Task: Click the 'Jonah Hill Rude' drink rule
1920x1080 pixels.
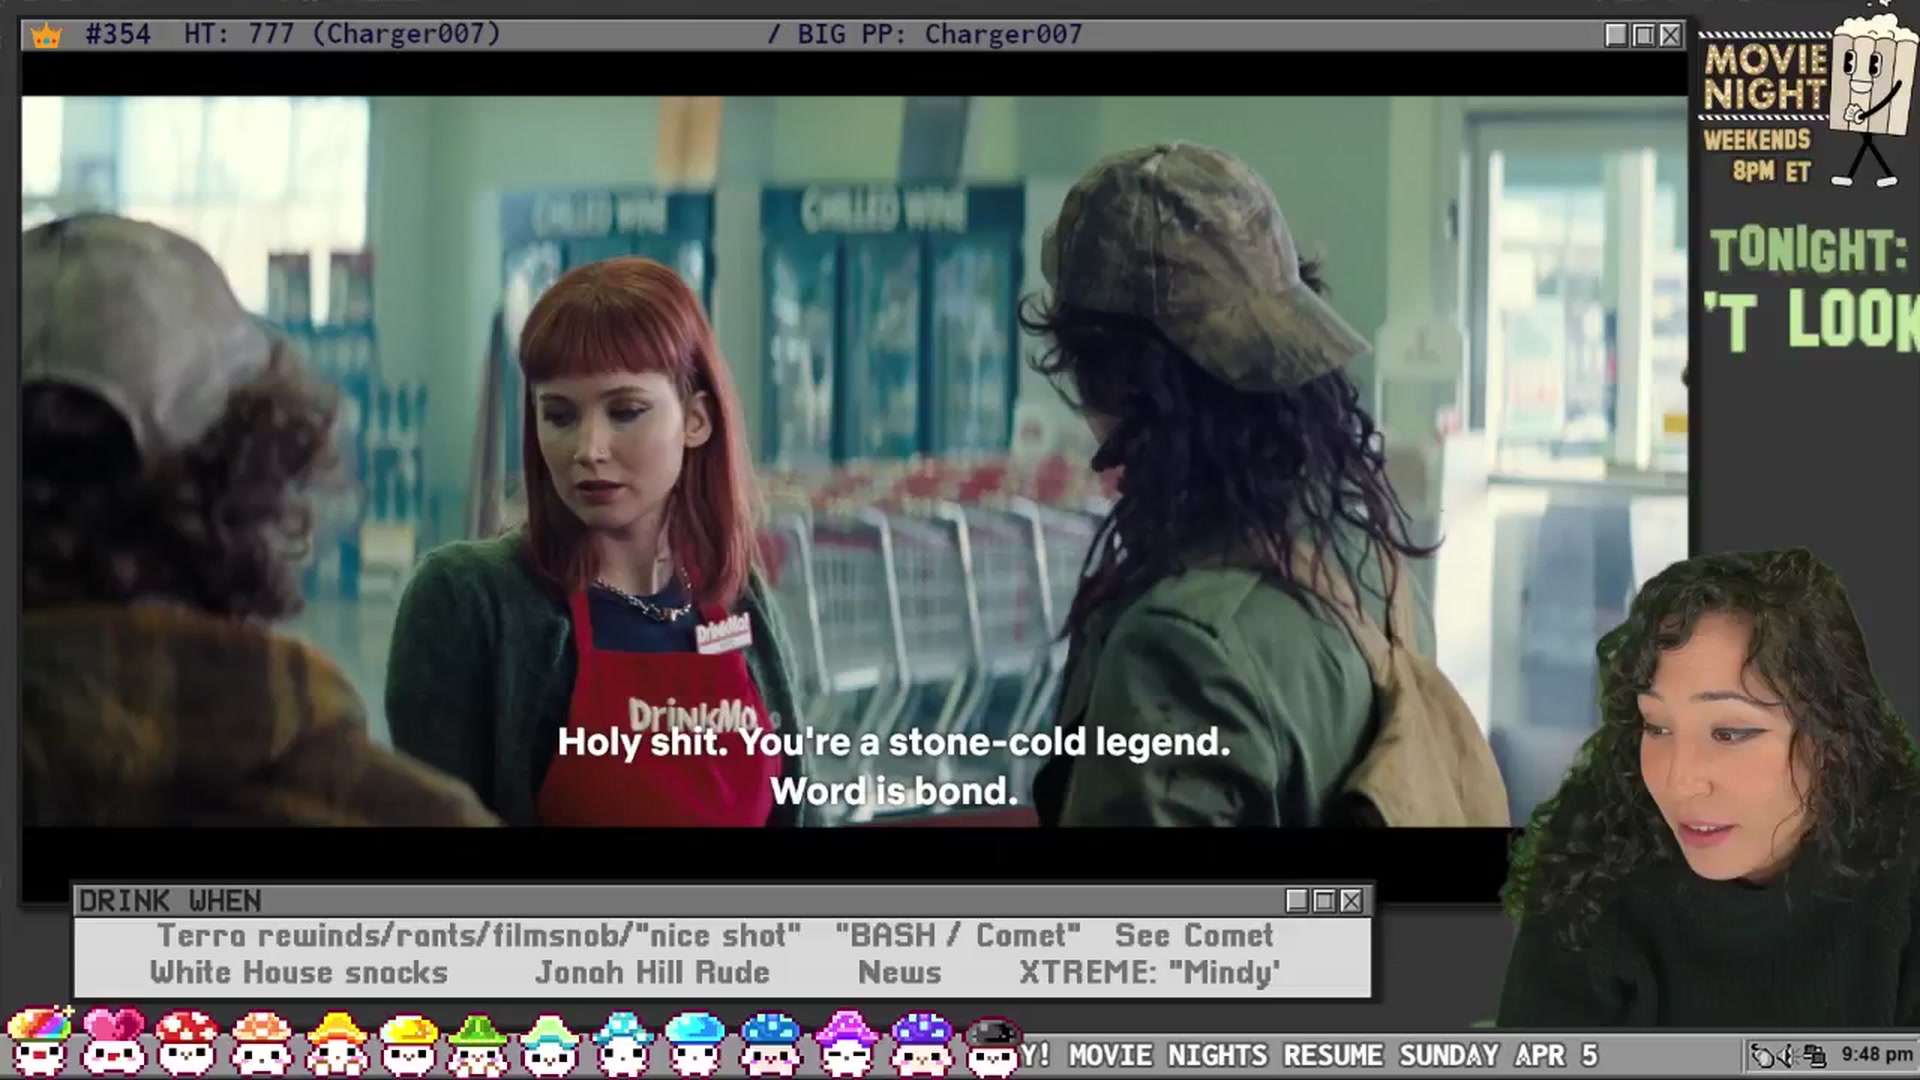Action: coord(652,972)
